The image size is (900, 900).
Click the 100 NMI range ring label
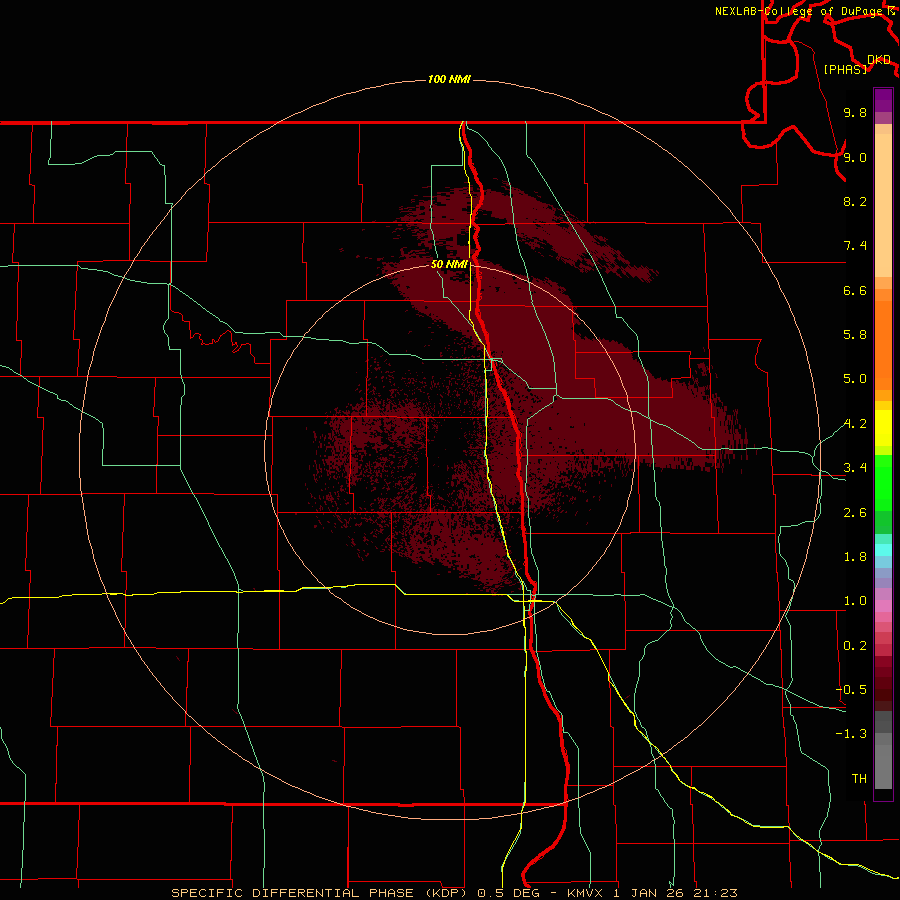click(449, 79)
